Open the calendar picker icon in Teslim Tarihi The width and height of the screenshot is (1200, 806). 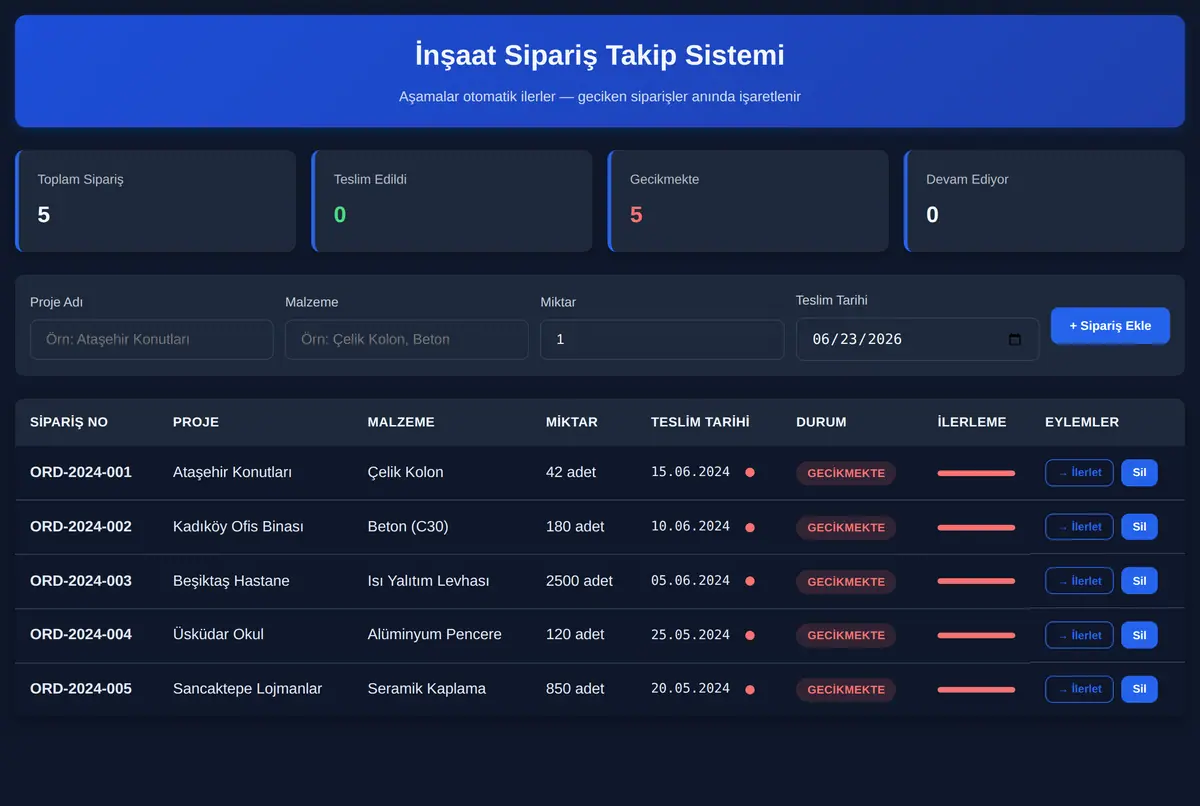click(x=1015, y=339)
